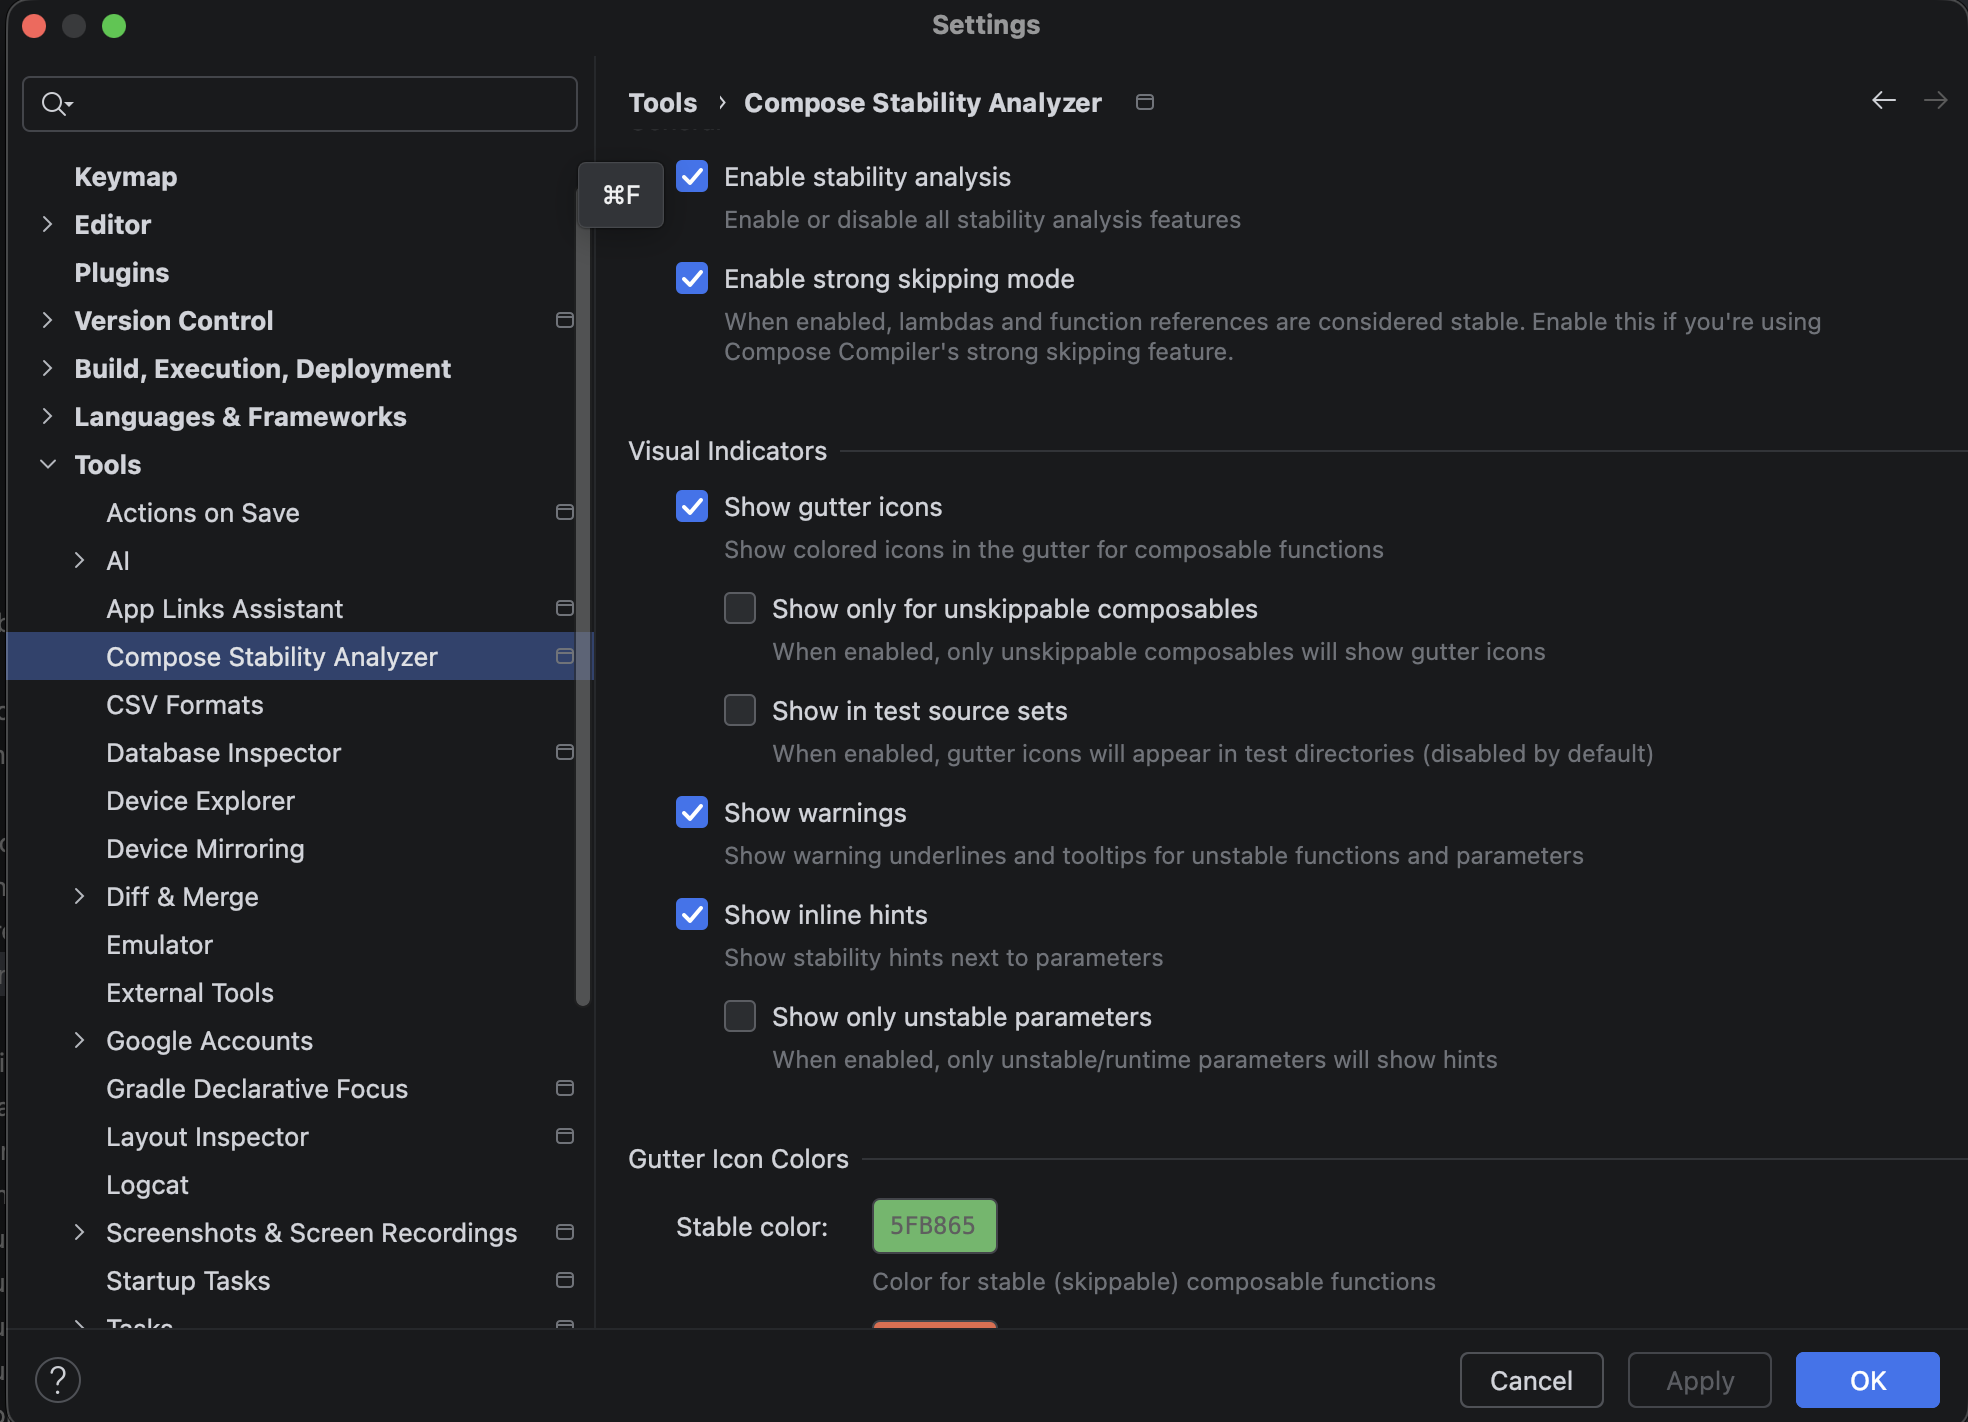Open Database Inspector settings

224,753
